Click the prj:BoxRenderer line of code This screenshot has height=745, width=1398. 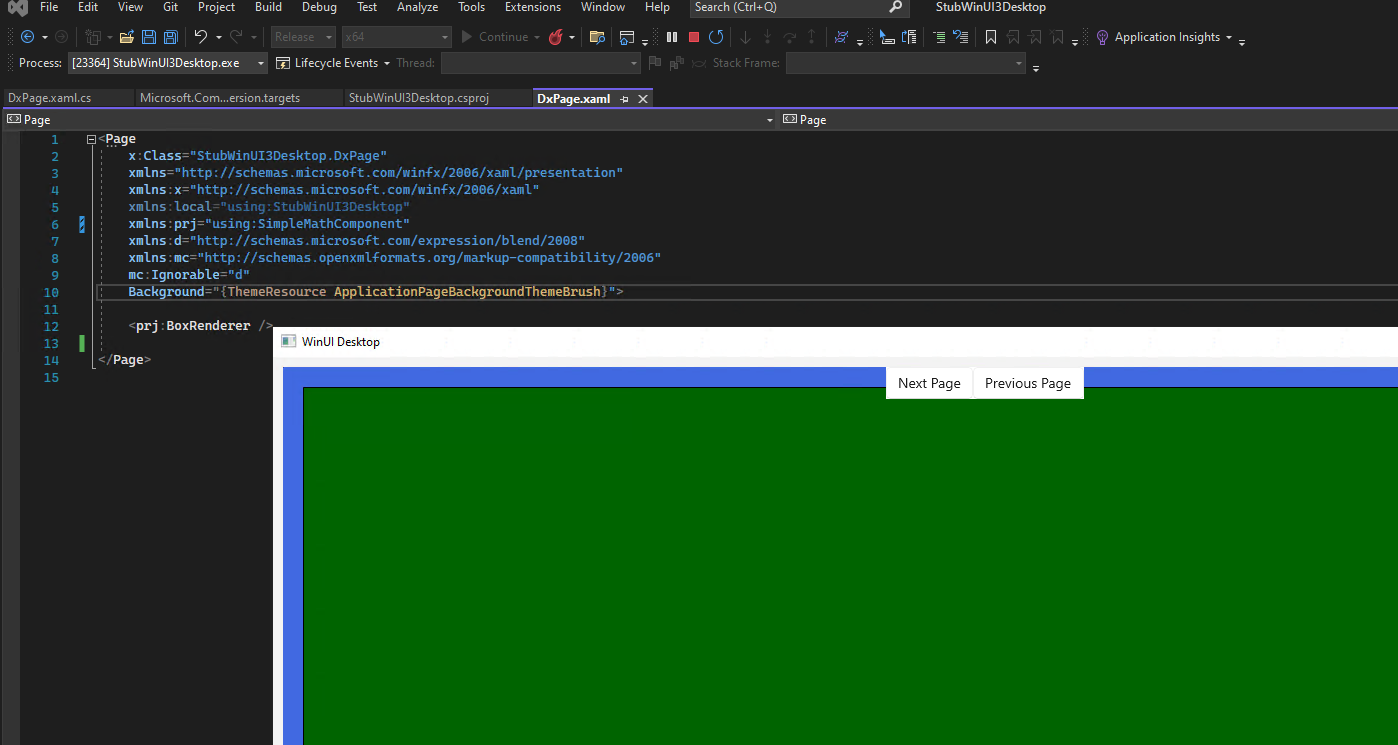tap(200, 326)
